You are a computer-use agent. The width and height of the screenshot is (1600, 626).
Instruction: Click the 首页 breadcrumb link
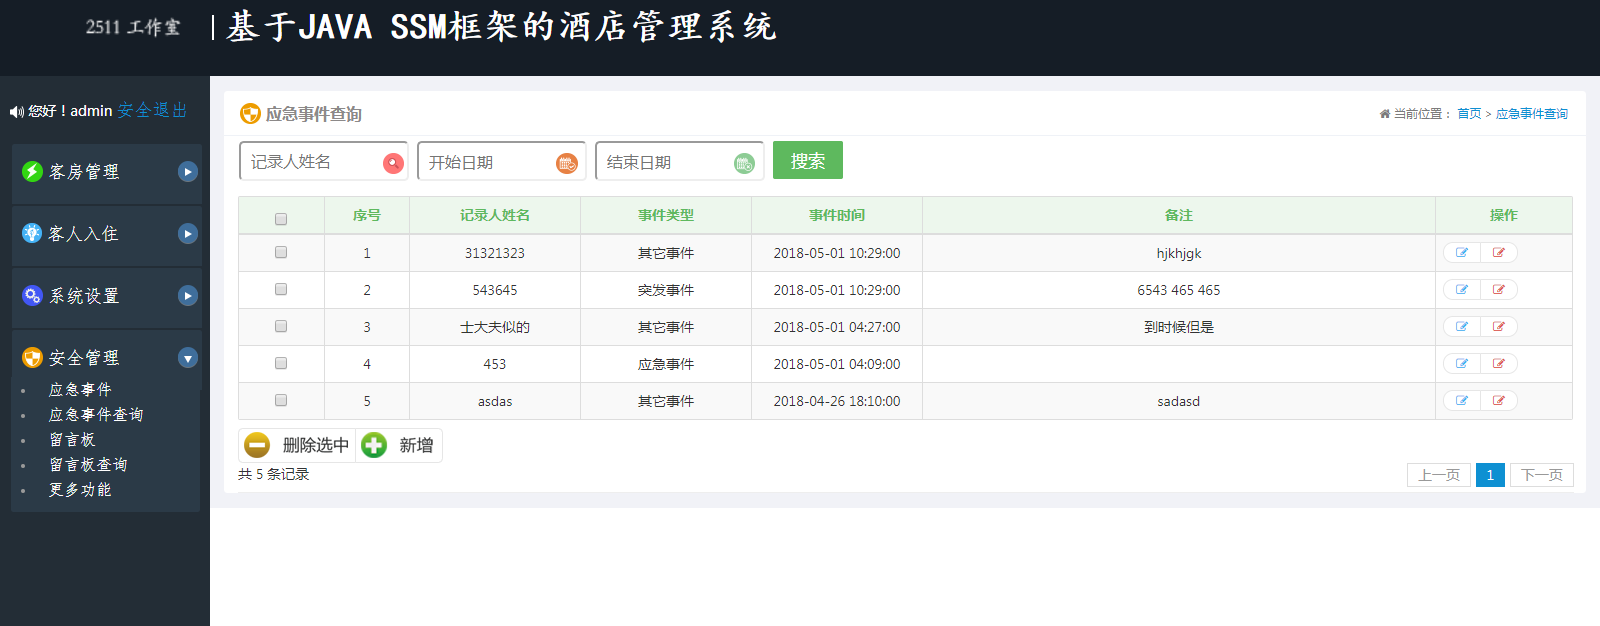(1469, 114)
